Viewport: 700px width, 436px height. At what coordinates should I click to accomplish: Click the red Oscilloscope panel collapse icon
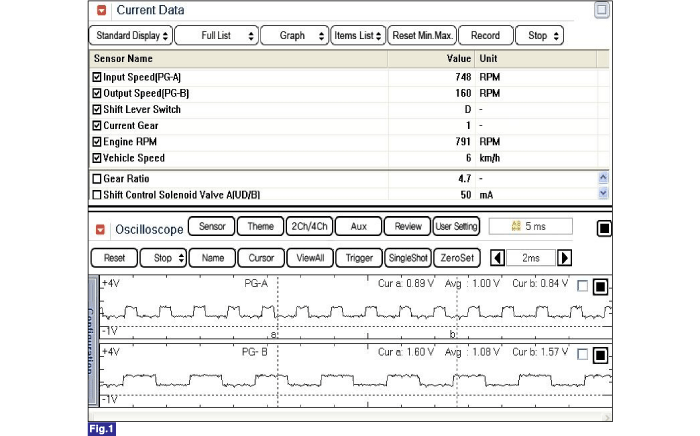(101, 229)
